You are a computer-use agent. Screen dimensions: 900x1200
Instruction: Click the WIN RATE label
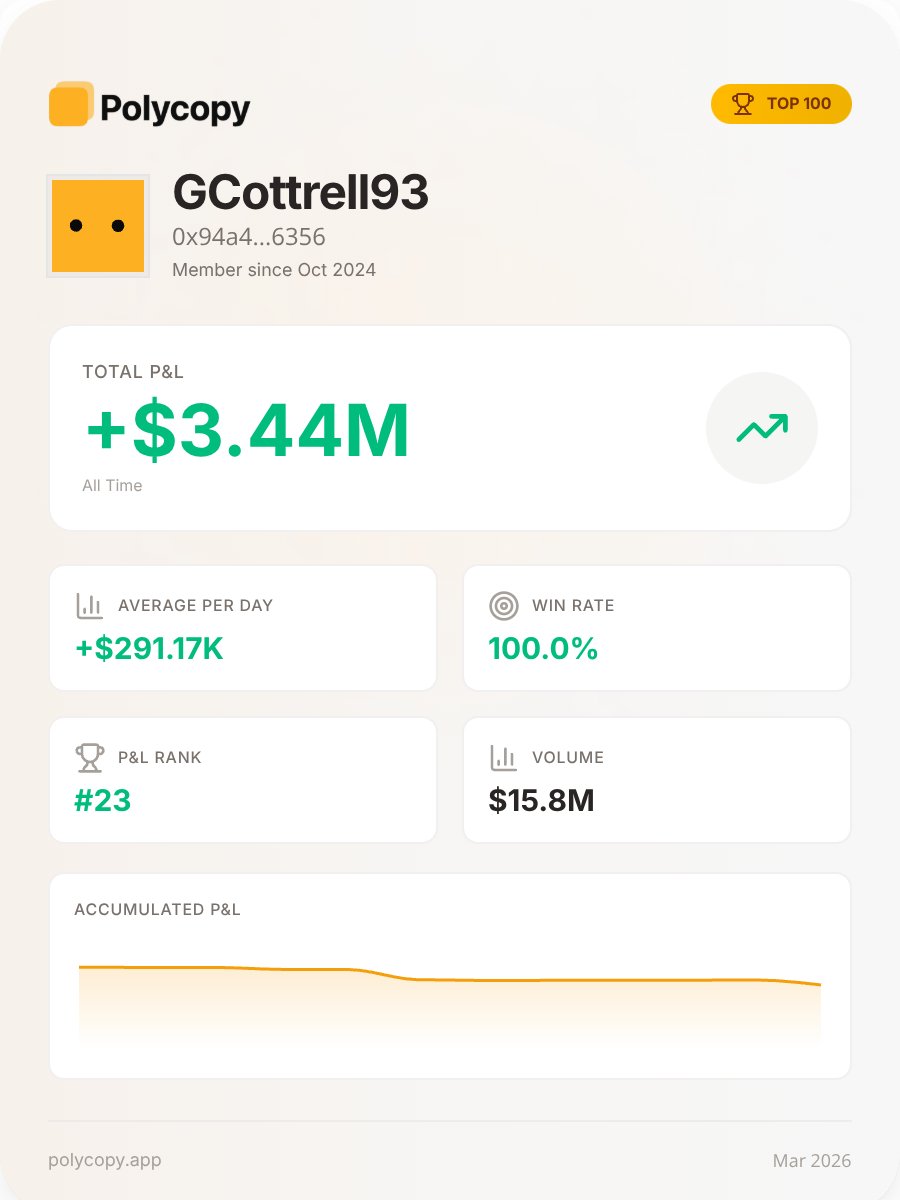point(573,606)
